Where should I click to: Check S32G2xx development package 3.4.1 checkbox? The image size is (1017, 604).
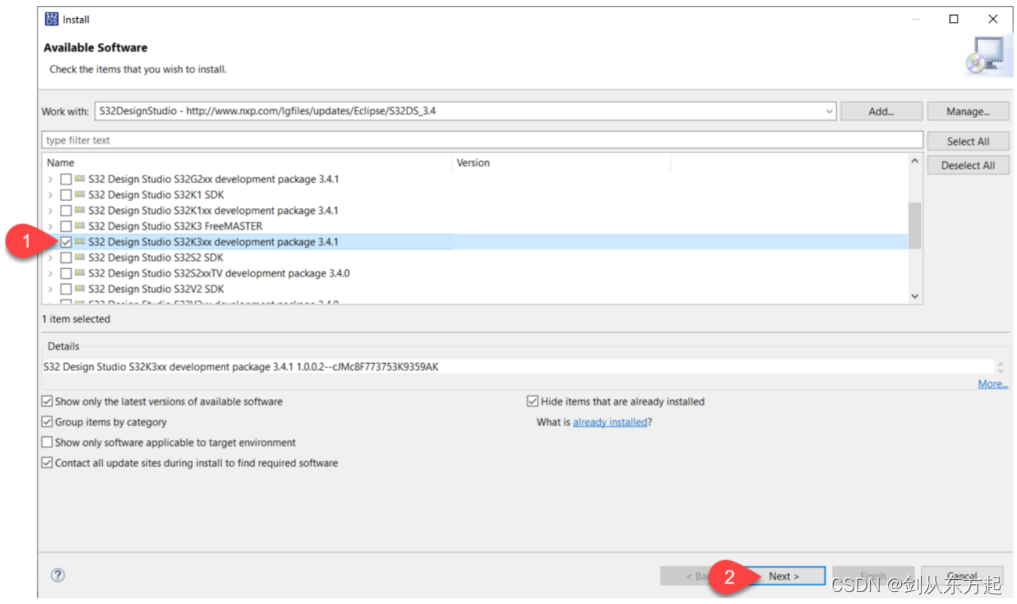[66, 179]
